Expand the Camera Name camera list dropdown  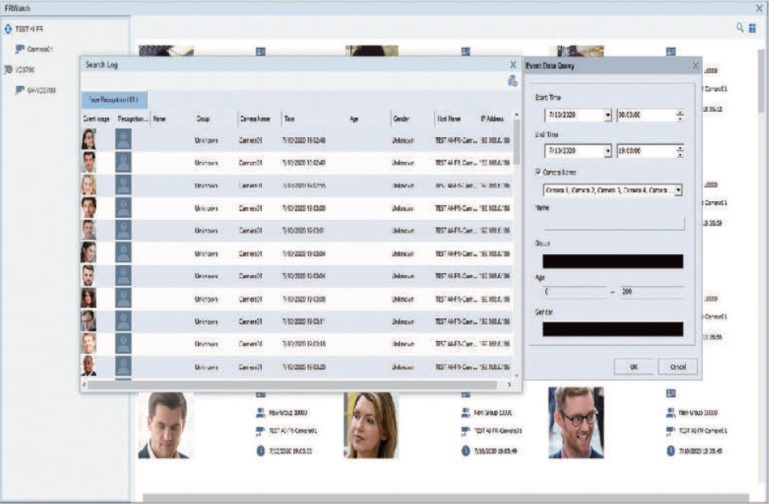(x=678, y=190)
